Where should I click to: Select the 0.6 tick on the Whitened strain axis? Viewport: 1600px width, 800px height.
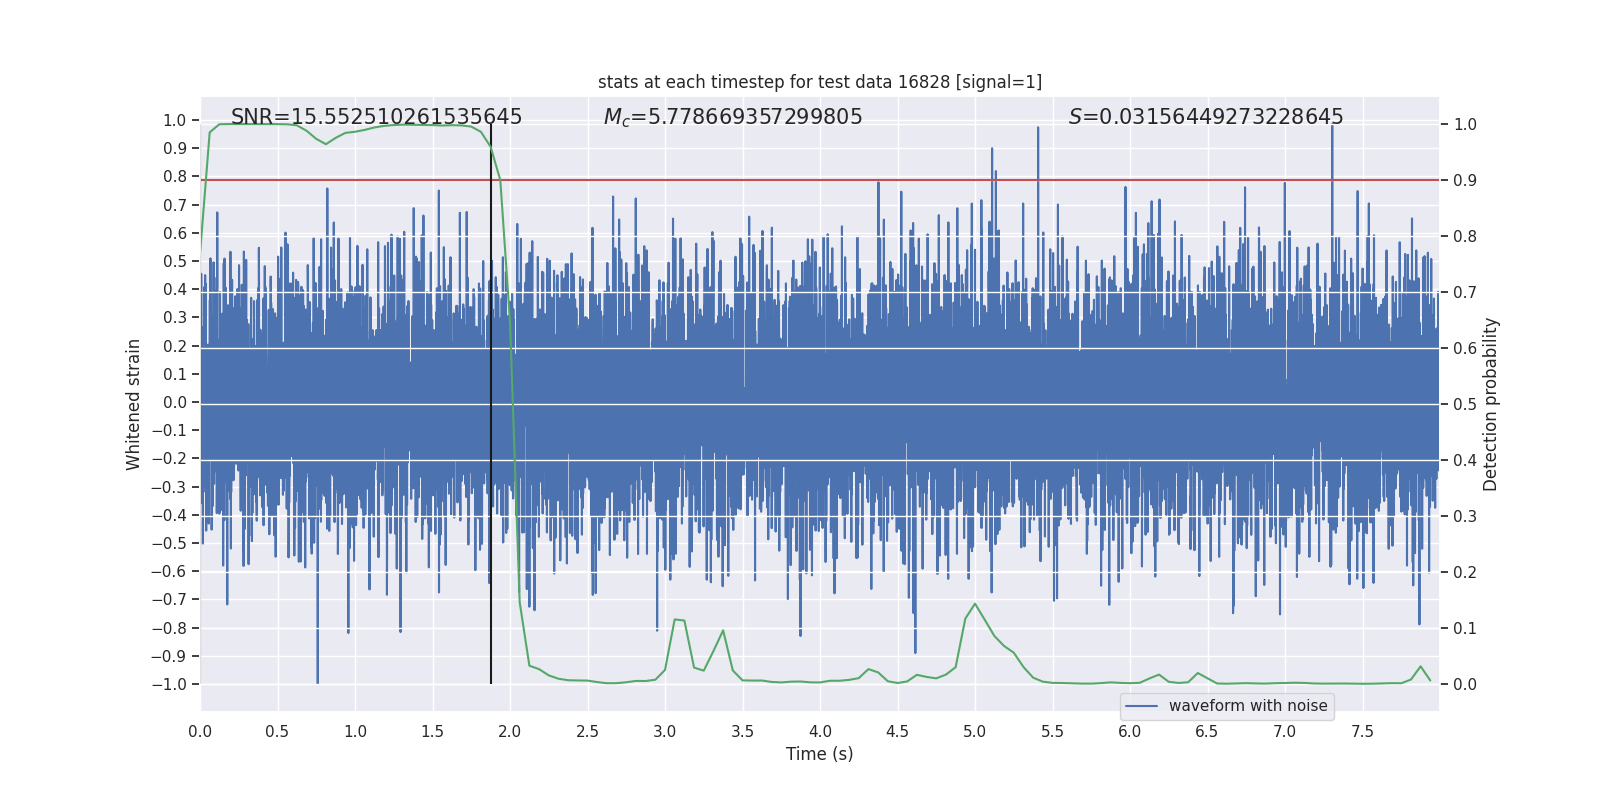pyautogui.click(x=175, y=233)
